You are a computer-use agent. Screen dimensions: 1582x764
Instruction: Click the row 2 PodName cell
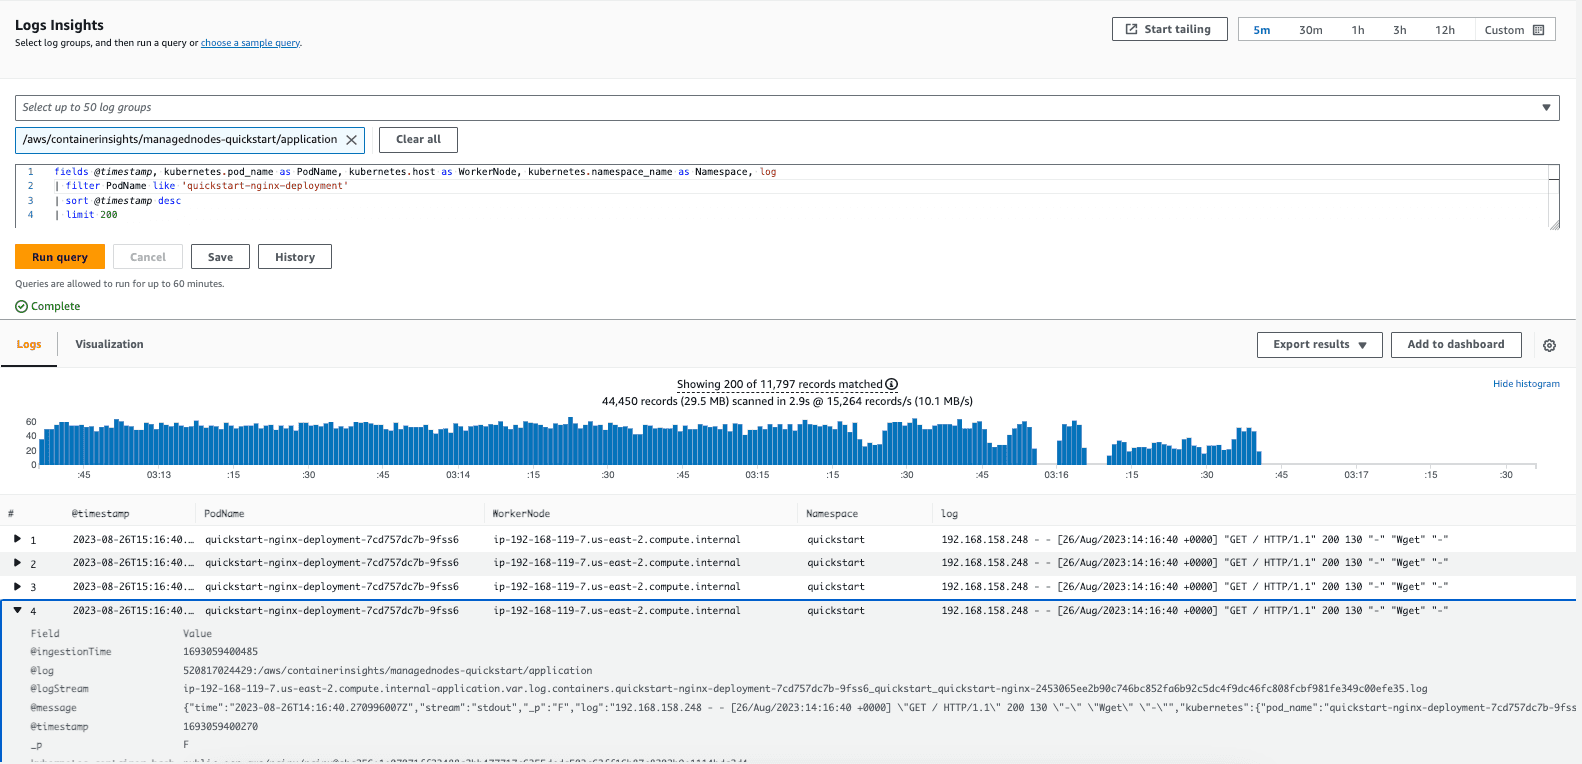click(332, 563)
